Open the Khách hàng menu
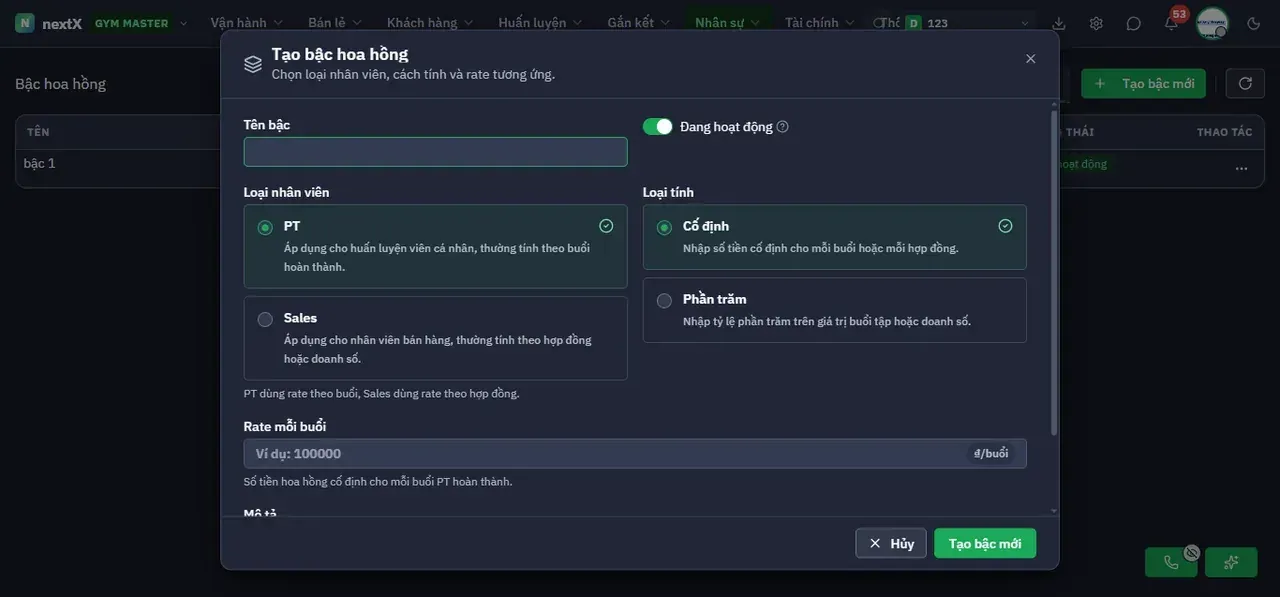This screenshot has width=1280, height=597. pos(430,23)
